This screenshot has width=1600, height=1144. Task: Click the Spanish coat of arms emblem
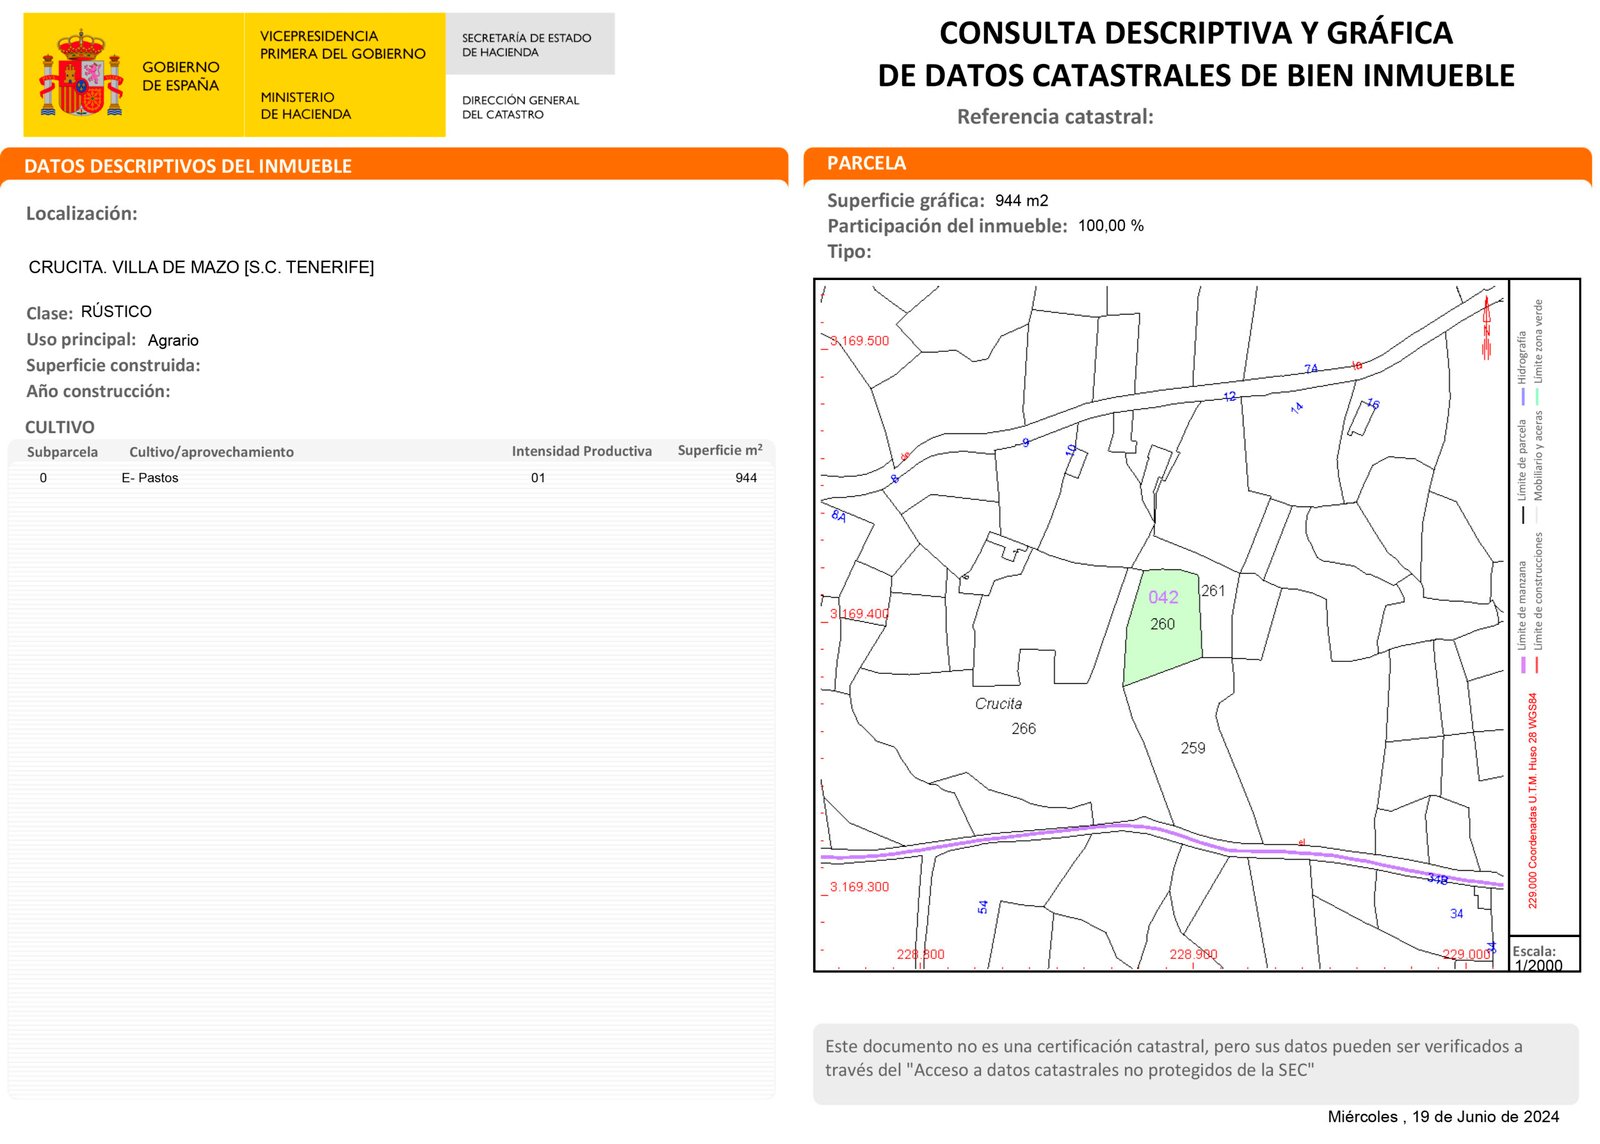click(x=81, y=73)
